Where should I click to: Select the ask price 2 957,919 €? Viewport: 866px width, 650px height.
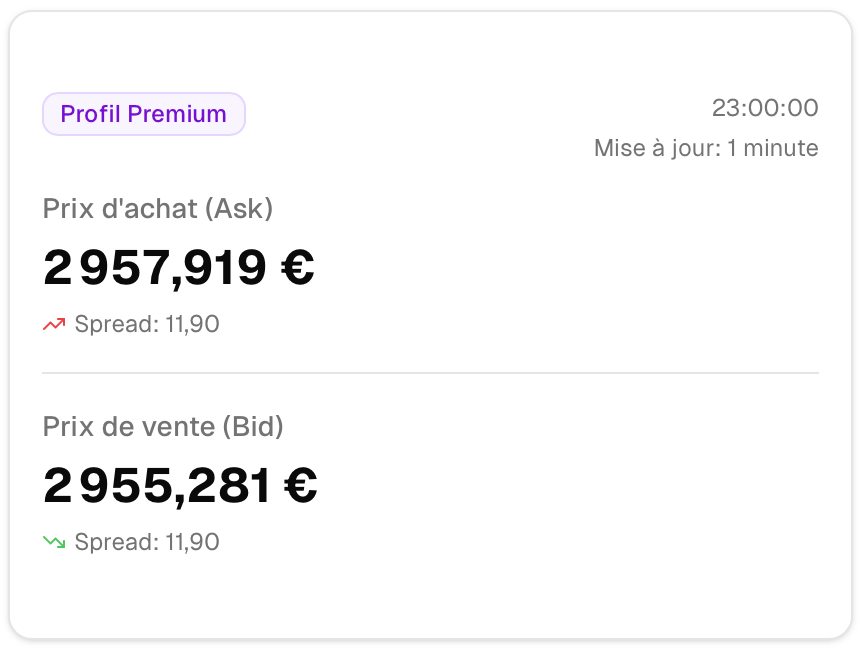pyautogui.click(x=179, y=268)
